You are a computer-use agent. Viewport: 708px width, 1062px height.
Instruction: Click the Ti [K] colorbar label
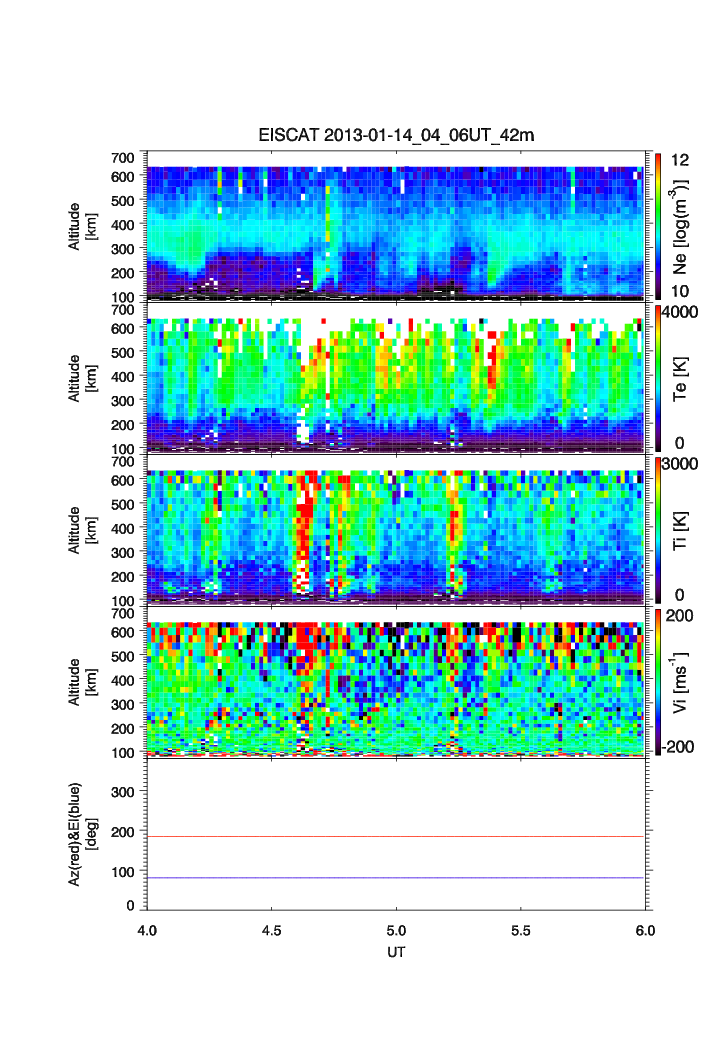[x=680, y=531]
